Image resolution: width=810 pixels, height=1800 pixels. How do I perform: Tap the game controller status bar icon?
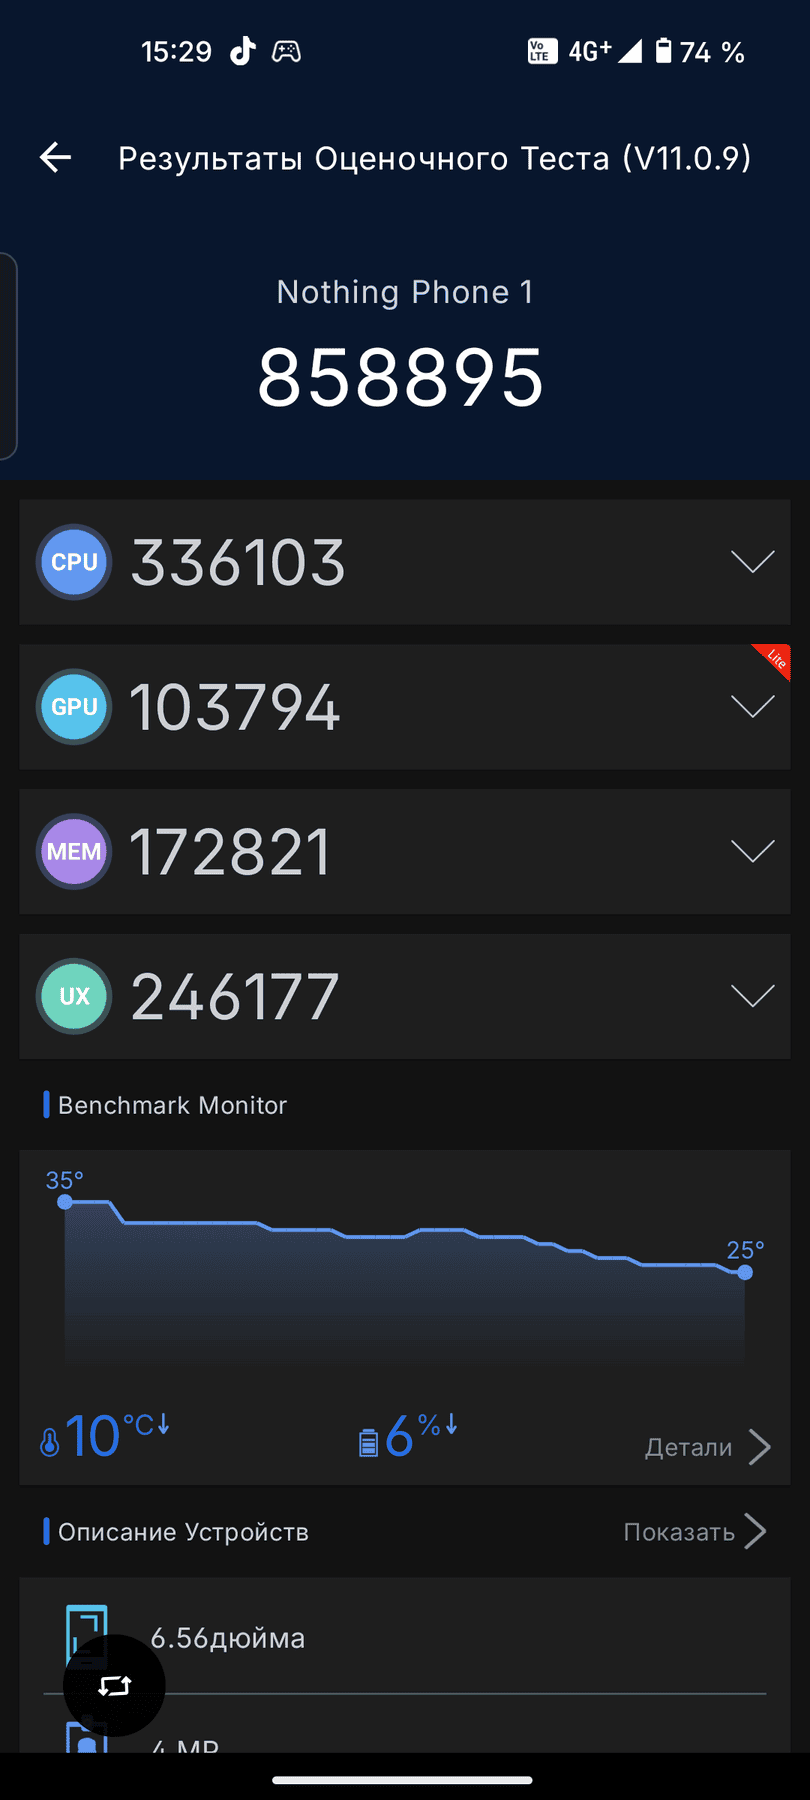point(287,51)
